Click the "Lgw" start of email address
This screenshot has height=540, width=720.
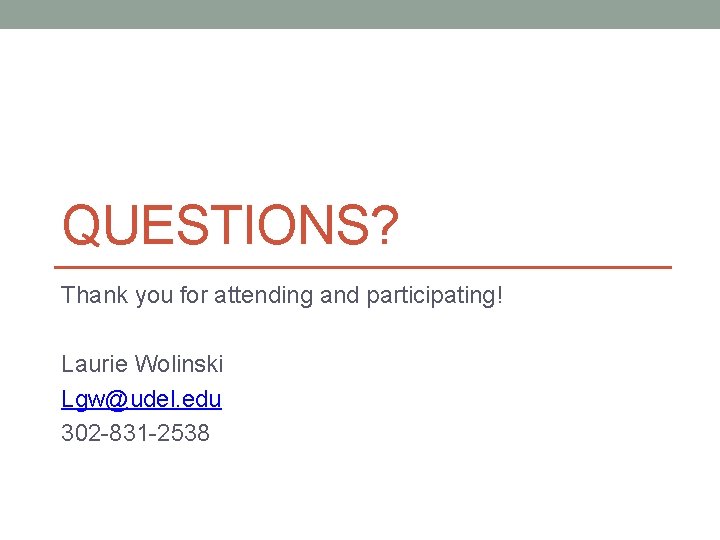[79, 399]
